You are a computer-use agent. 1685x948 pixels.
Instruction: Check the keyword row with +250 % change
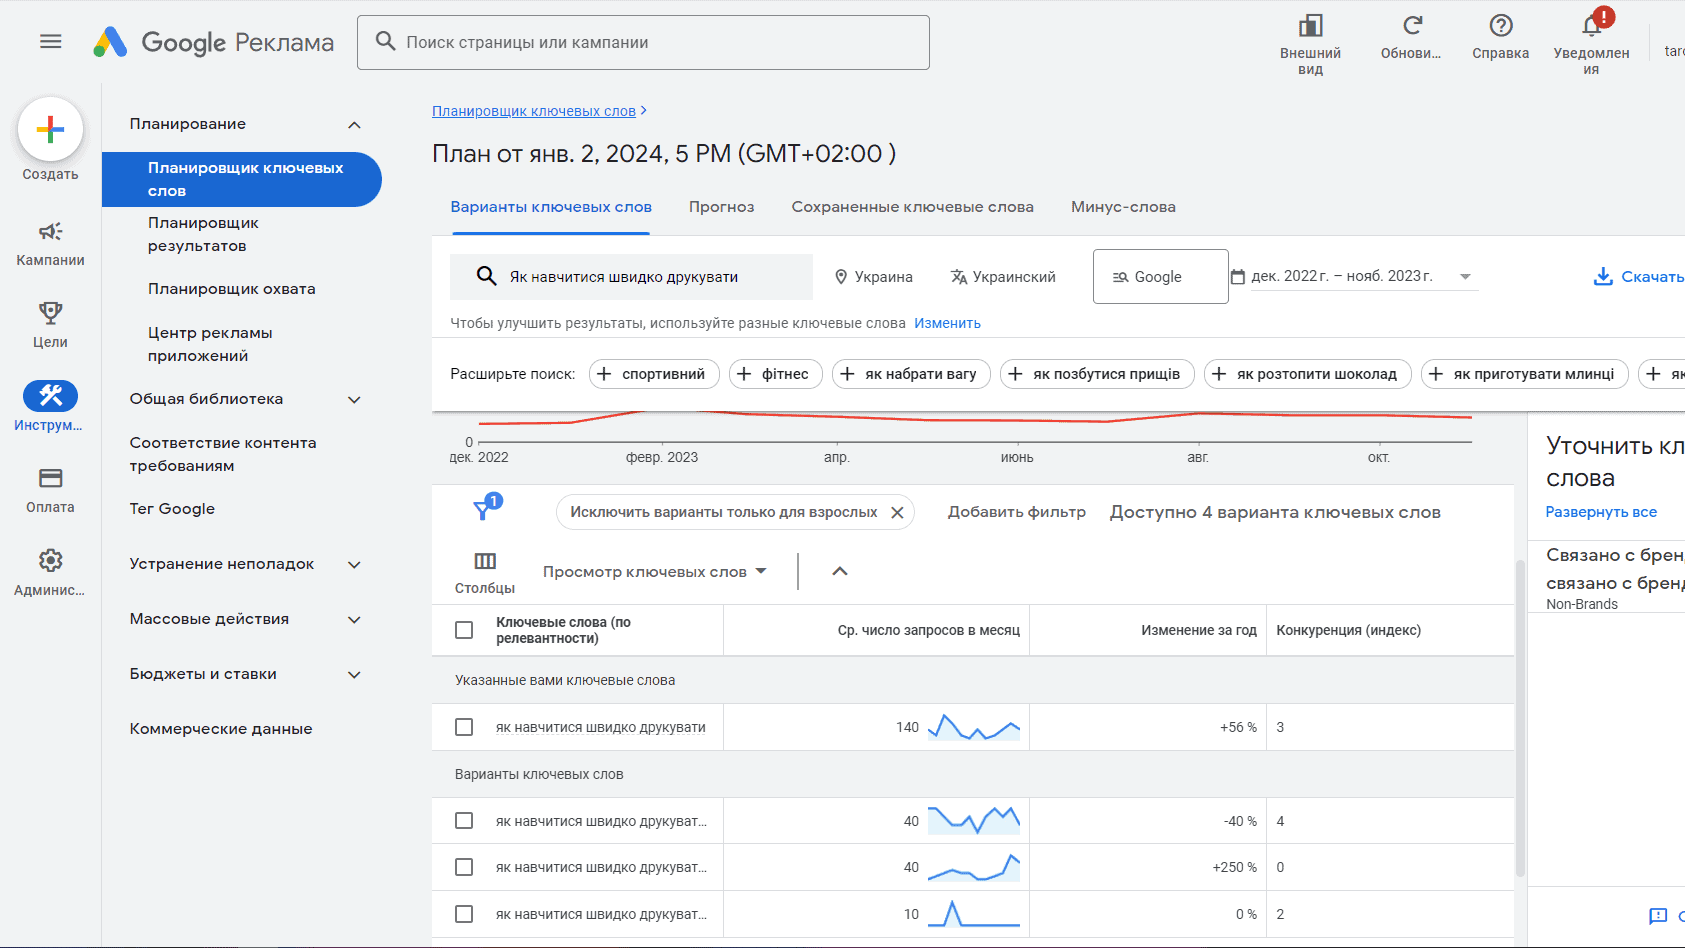pyautogui.click(x=464, y=867)
